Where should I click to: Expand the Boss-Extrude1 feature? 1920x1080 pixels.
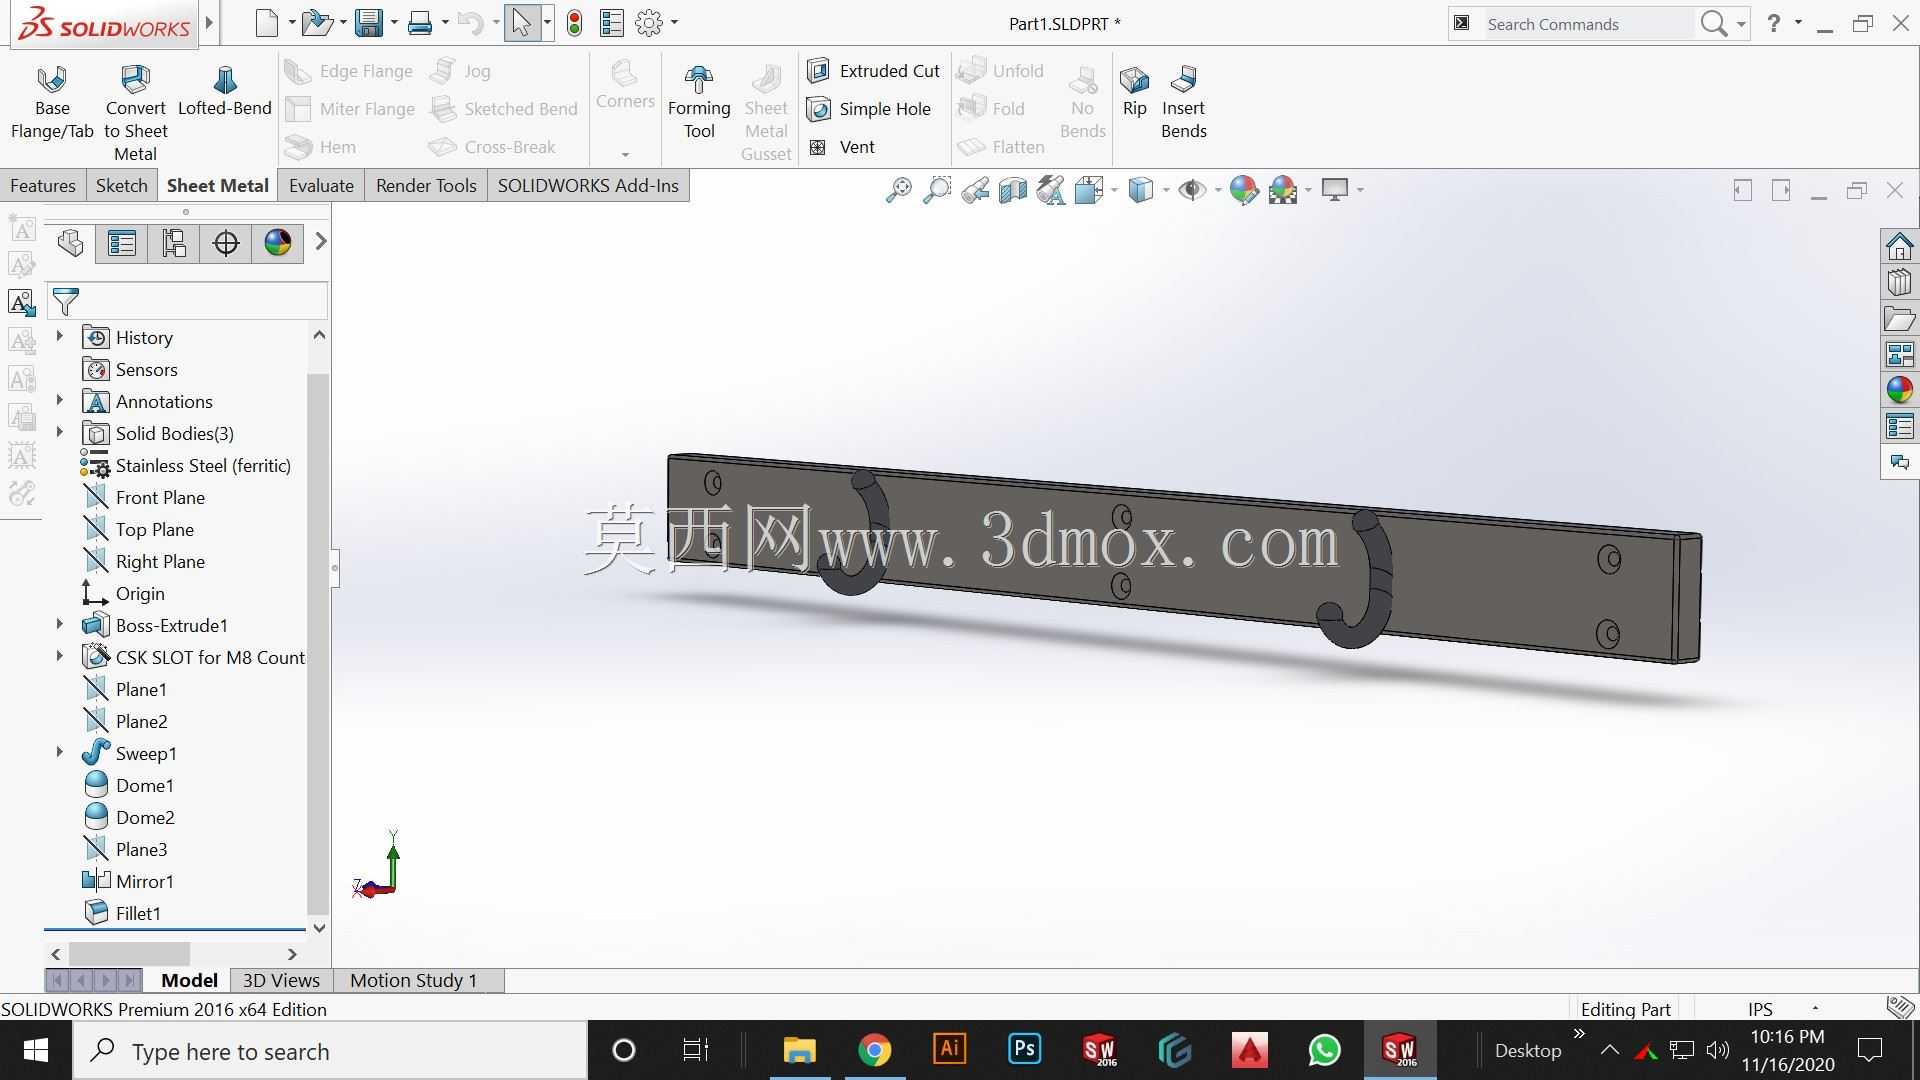click(x=59, y=625)
